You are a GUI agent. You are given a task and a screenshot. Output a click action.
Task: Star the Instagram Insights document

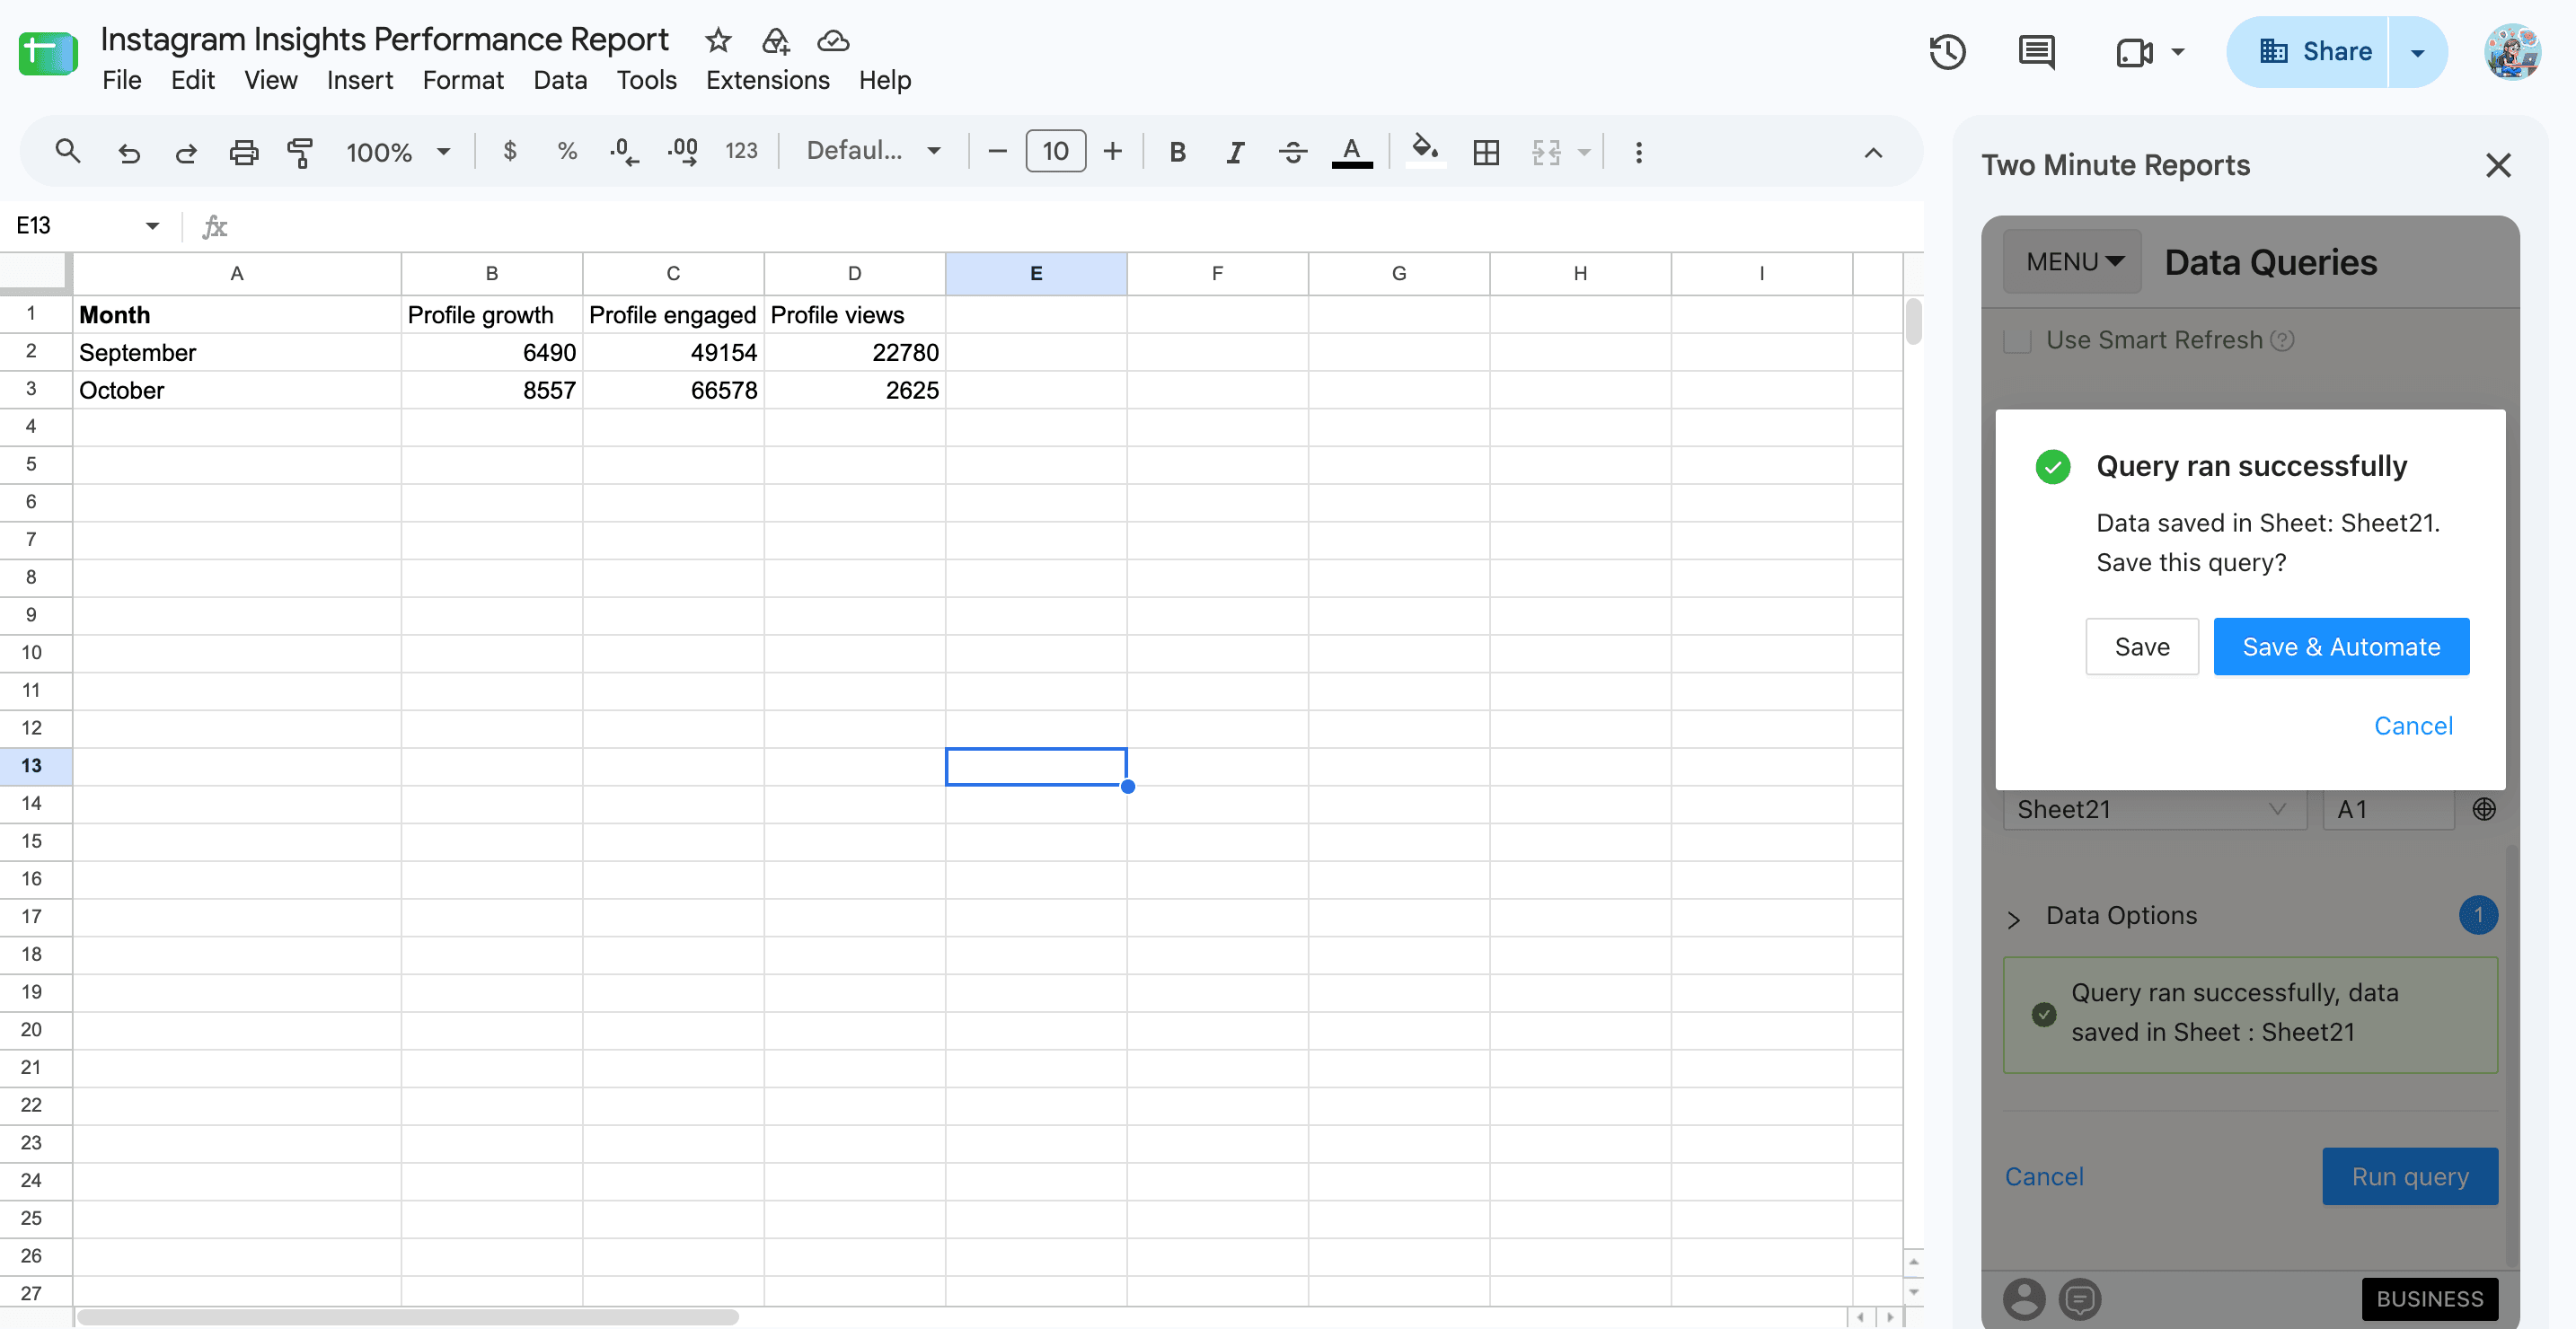(718, 40)
